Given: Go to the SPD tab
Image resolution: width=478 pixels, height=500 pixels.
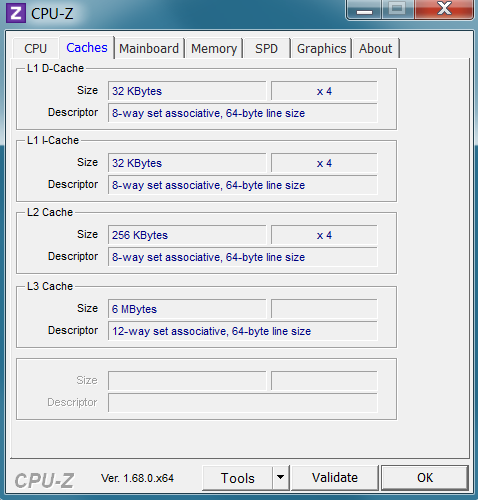Looking at the screenshot, I should pos(266,49).
